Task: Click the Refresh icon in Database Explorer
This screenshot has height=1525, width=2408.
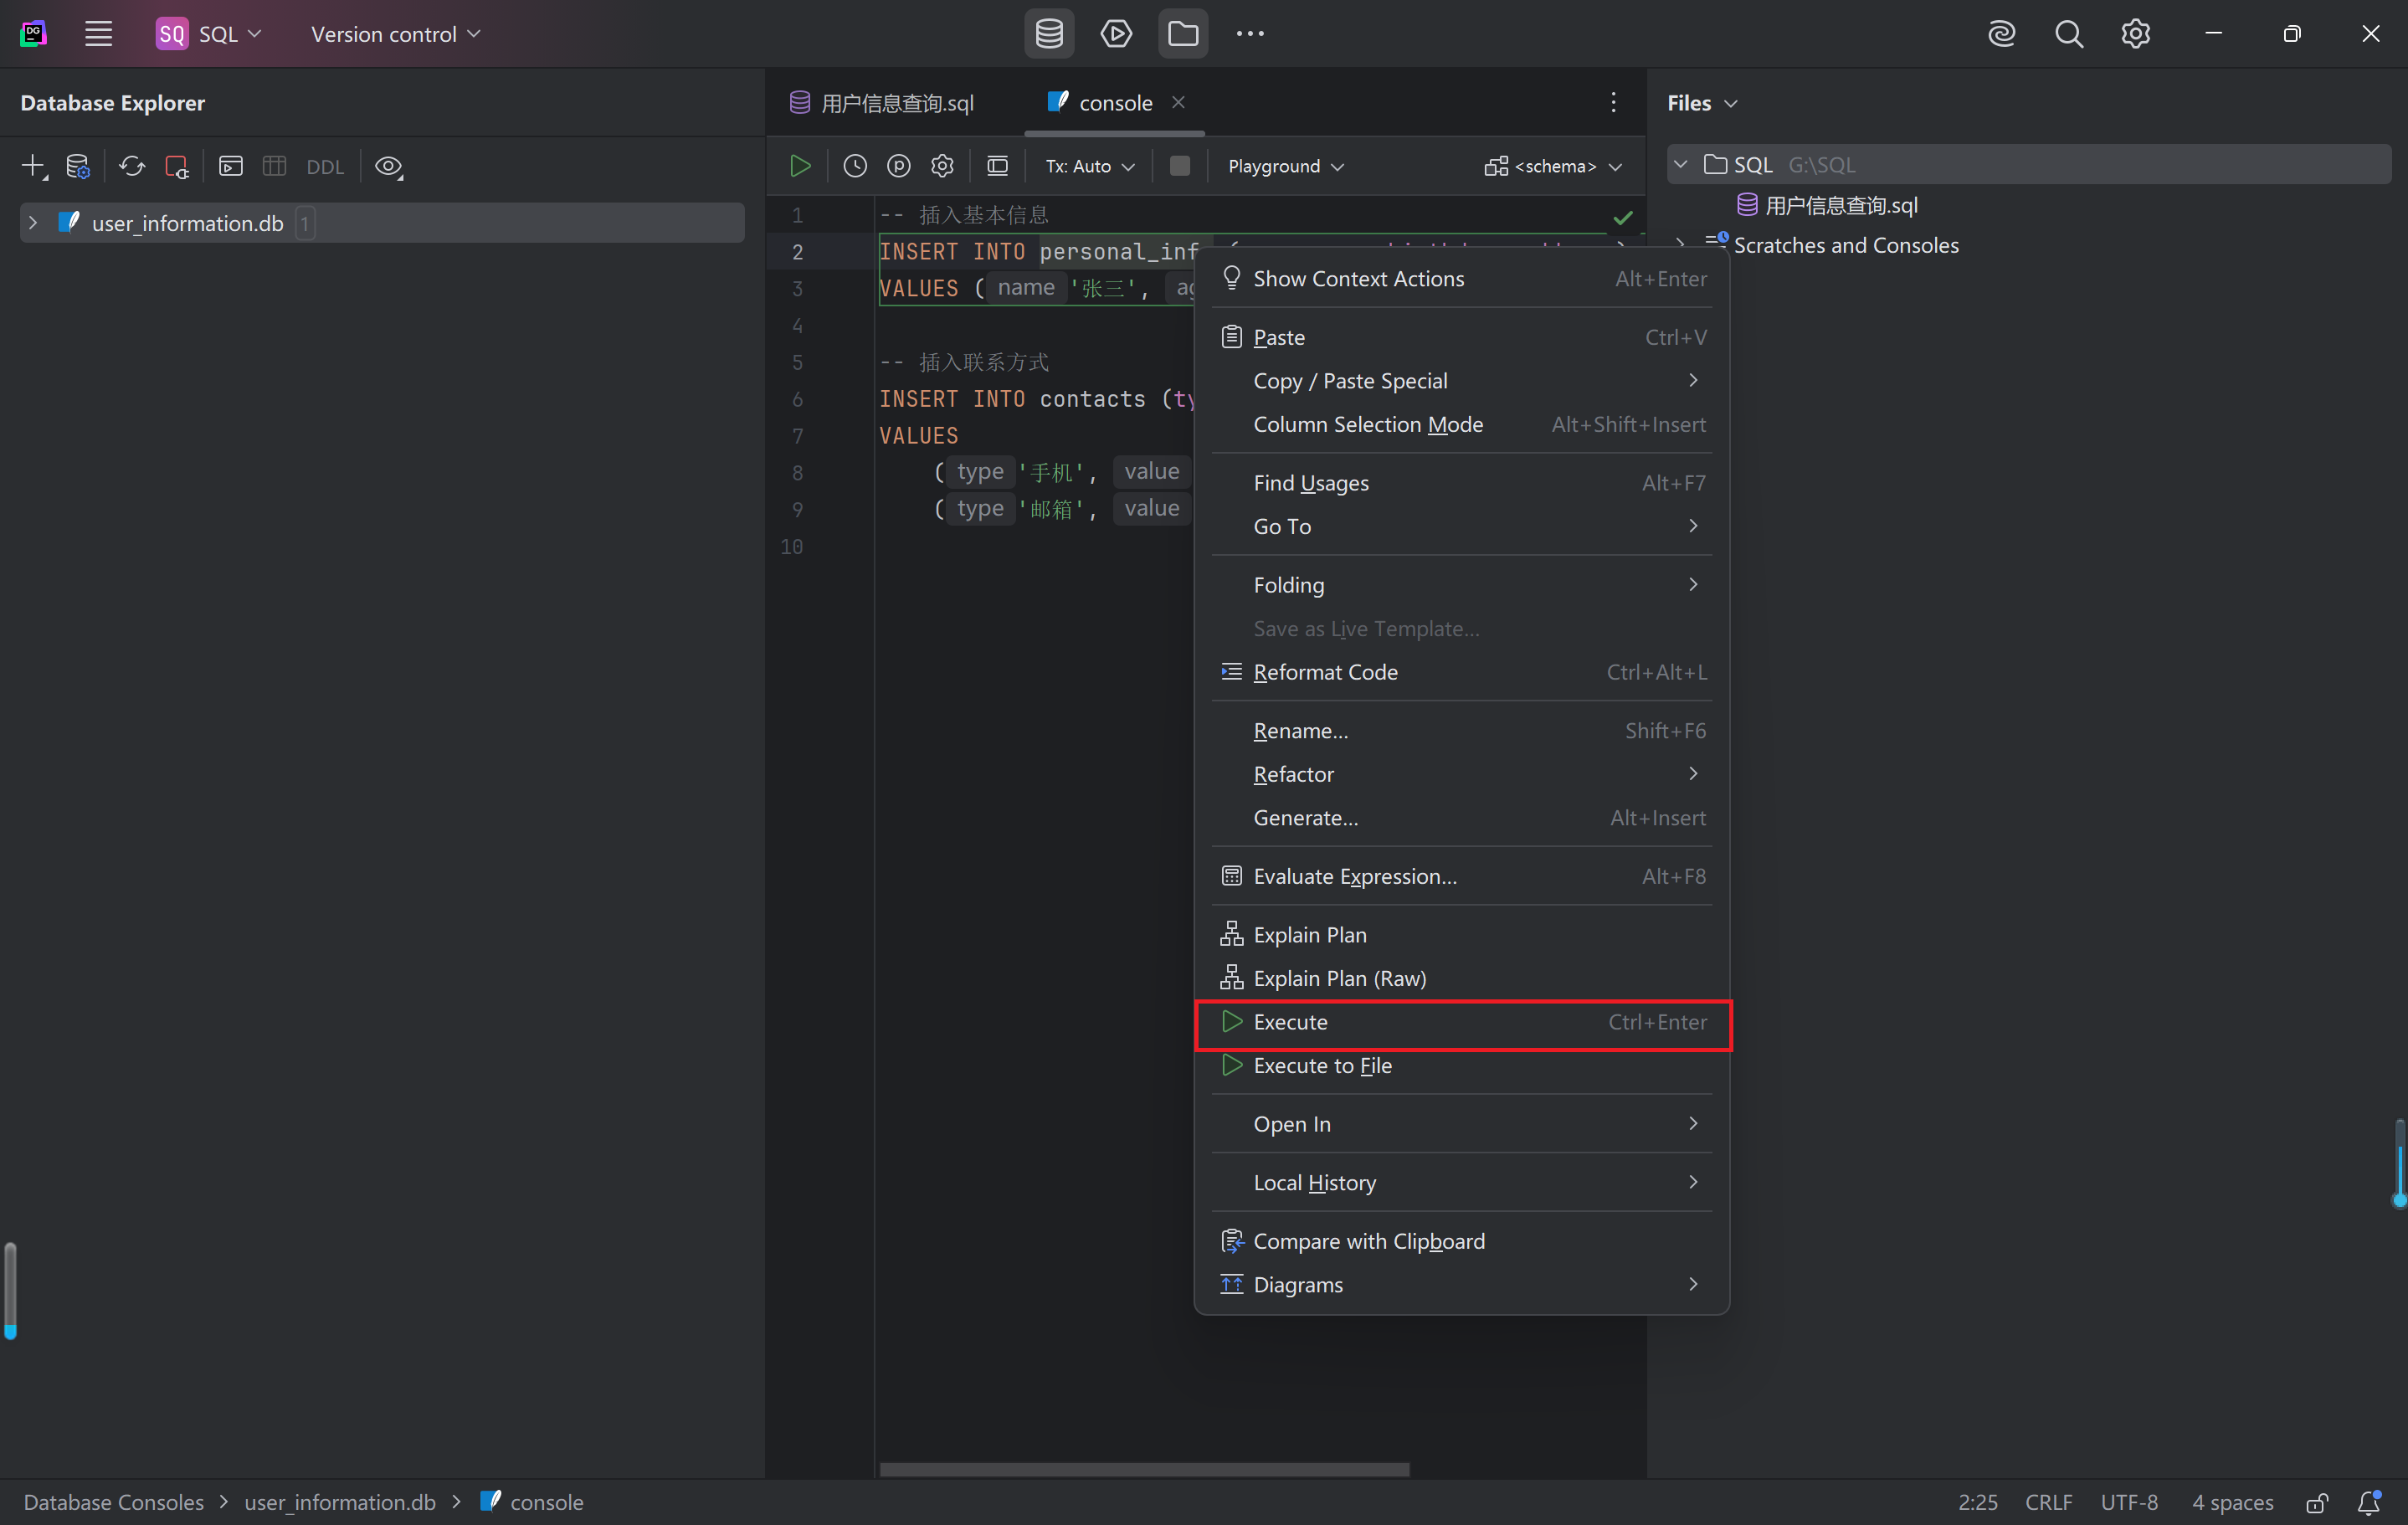Action: click(x=132, y=166)
